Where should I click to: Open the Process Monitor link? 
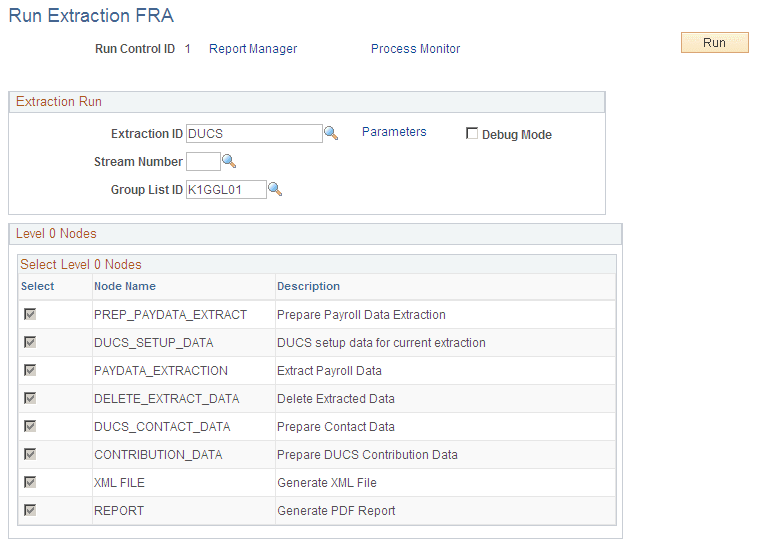(x=415, y=49)
